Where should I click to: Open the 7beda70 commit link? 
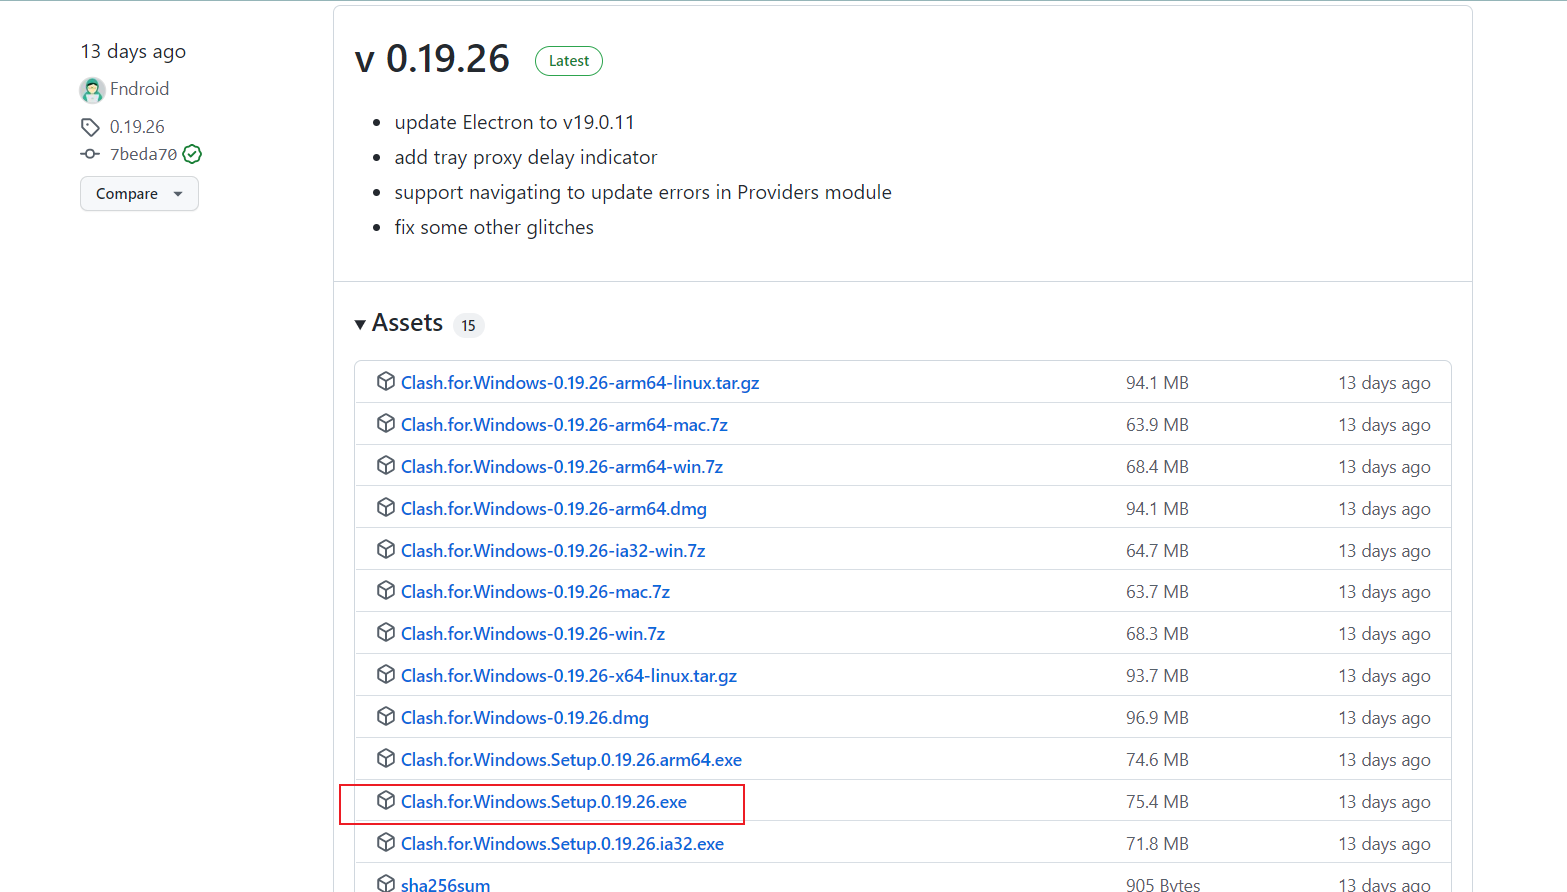tap(143, 154)
